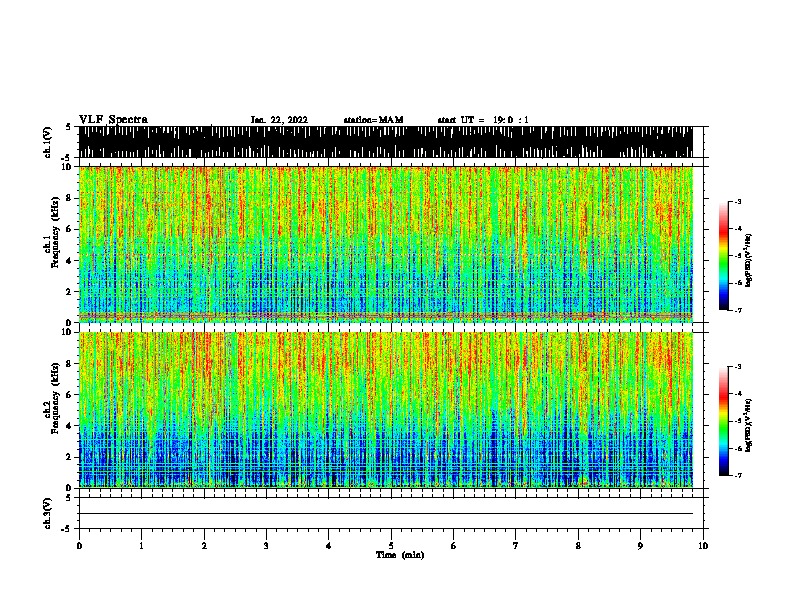Click time axis tick label "7"

point(516,546)
